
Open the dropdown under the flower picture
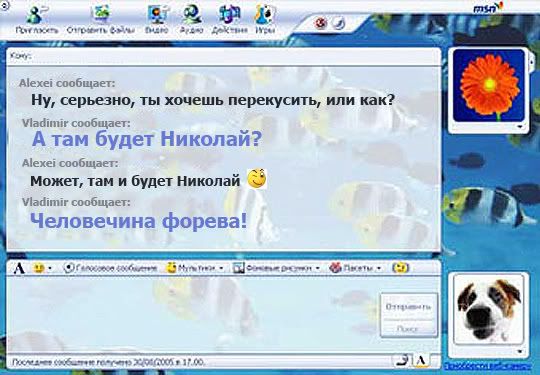pos(520,127)
